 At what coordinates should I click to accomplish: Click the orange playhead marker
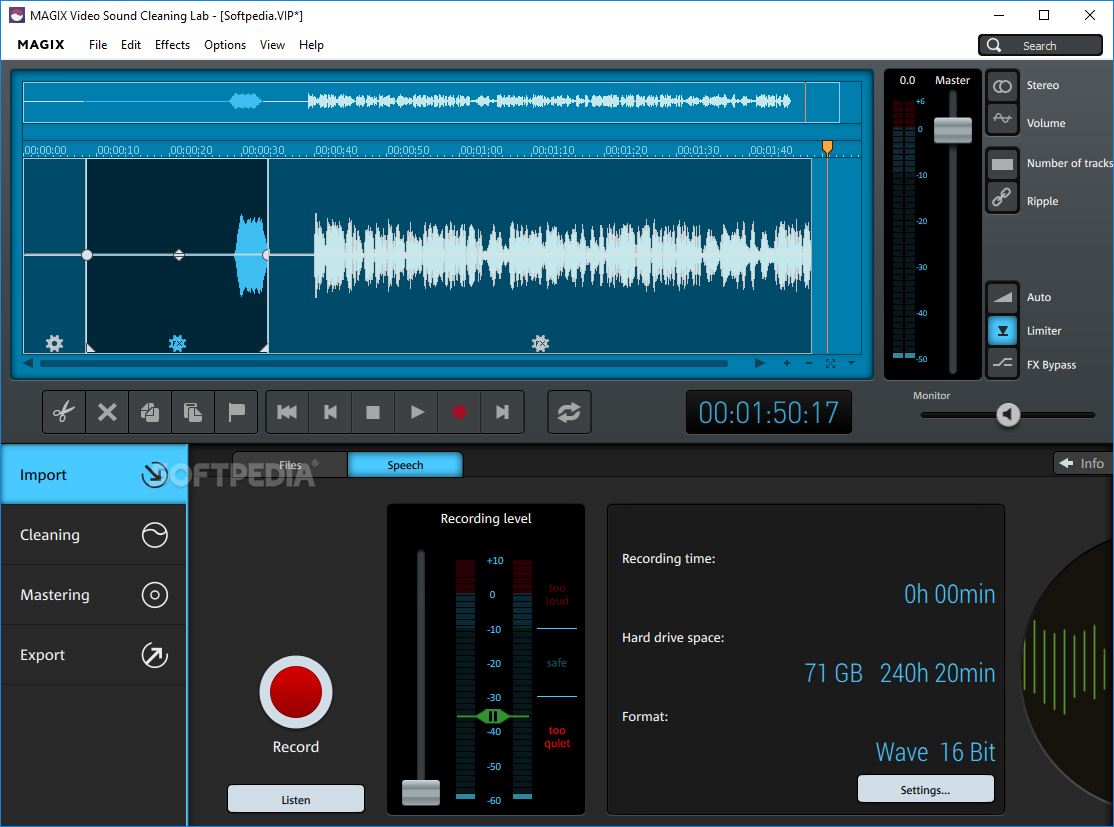(x=827, y=147)
